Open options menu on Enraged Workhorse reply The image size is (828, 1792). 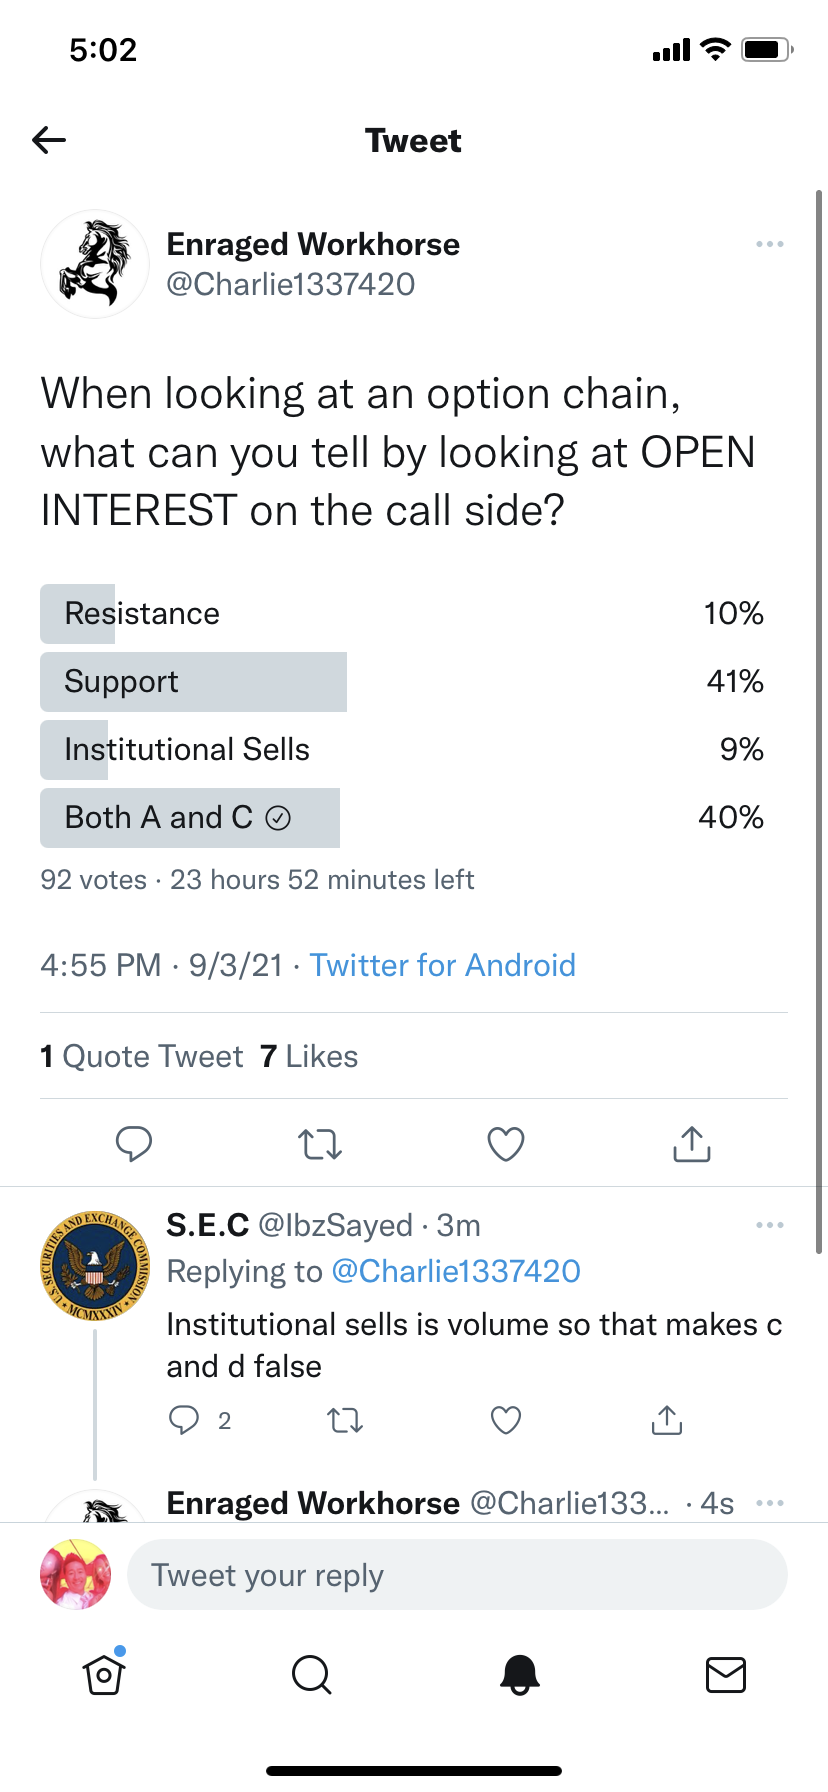(770, 1503)
